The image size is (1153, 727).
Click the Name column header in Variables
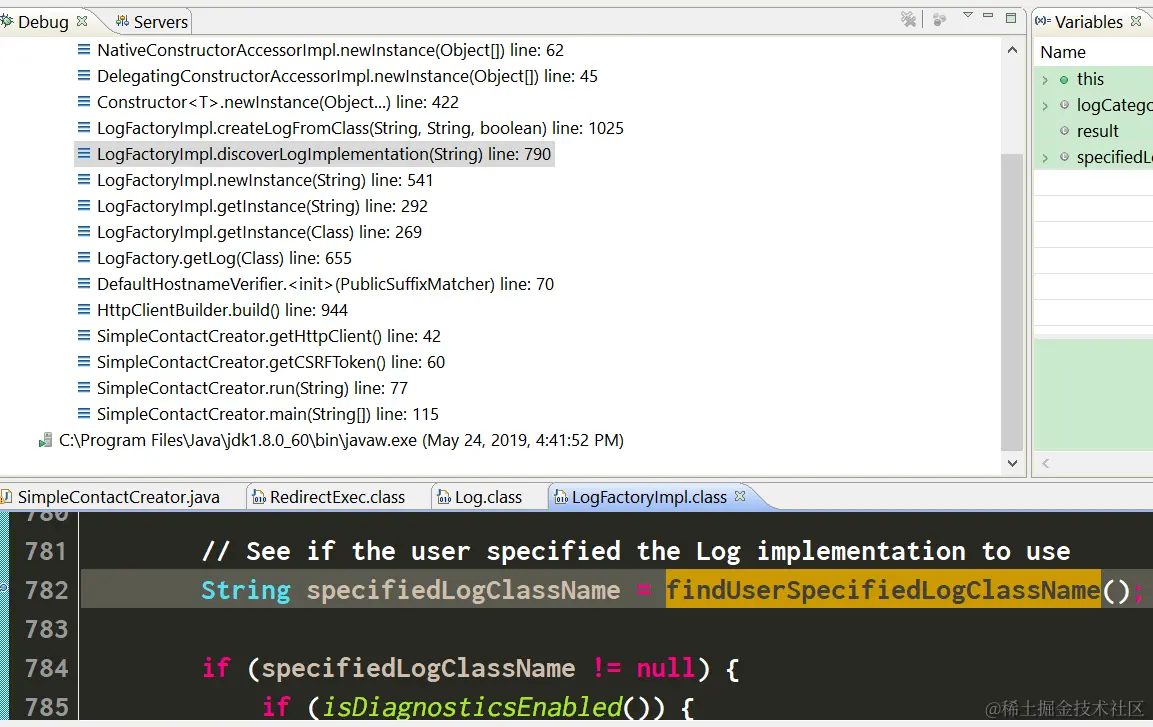coord(1063,52)
